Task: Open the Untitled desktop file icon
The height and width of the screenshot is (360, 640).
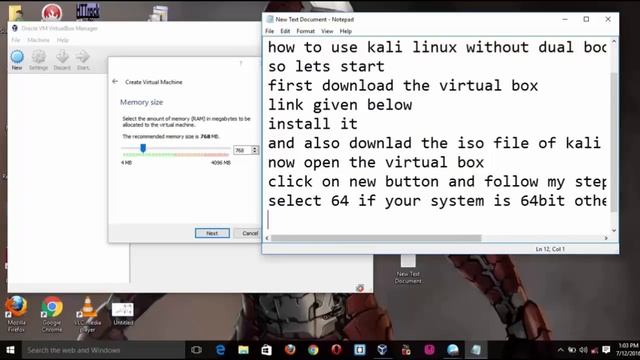Action: (123, 313)
